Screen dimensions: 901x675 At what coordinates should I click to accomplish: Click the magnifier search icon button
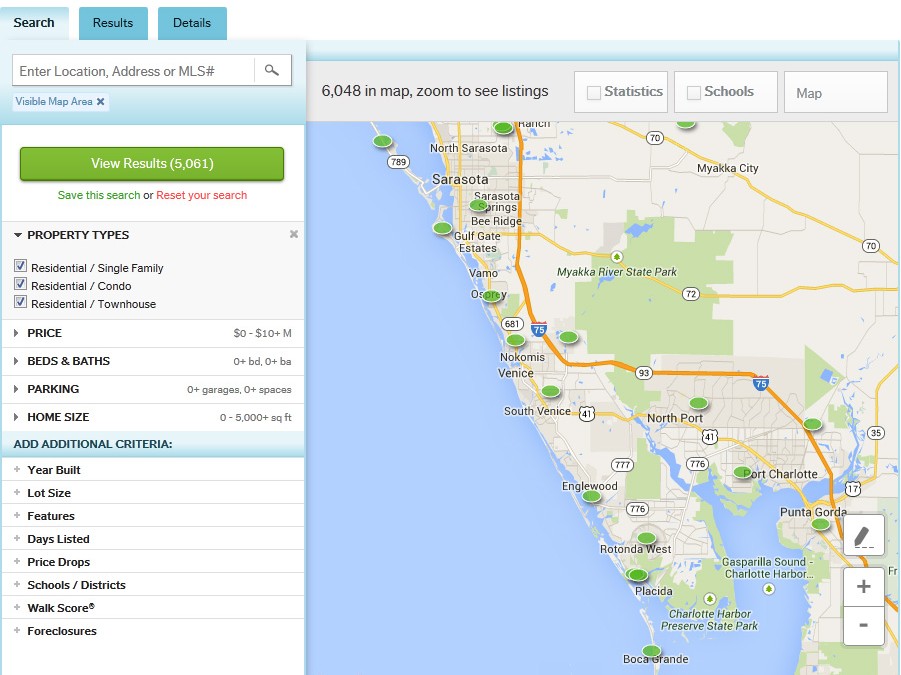click(272, 71)
